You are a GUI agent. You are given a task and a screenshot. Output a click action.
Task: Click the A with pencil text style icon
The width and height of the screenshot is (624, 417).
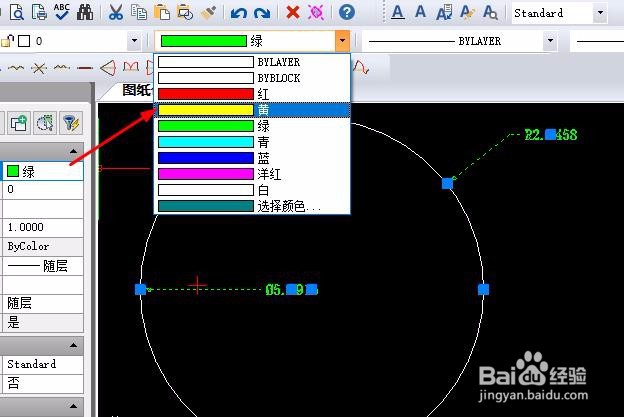(467, 12)
